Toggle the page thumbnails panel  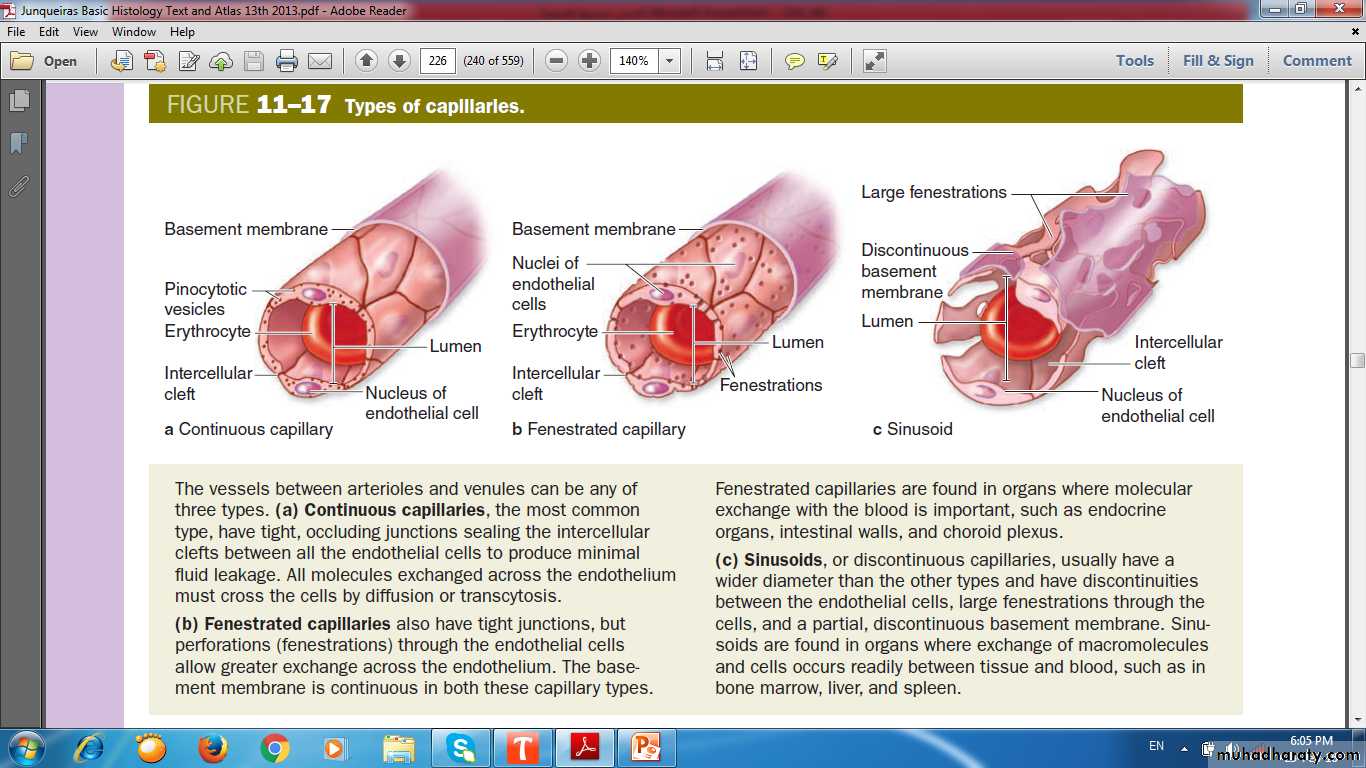19,101
